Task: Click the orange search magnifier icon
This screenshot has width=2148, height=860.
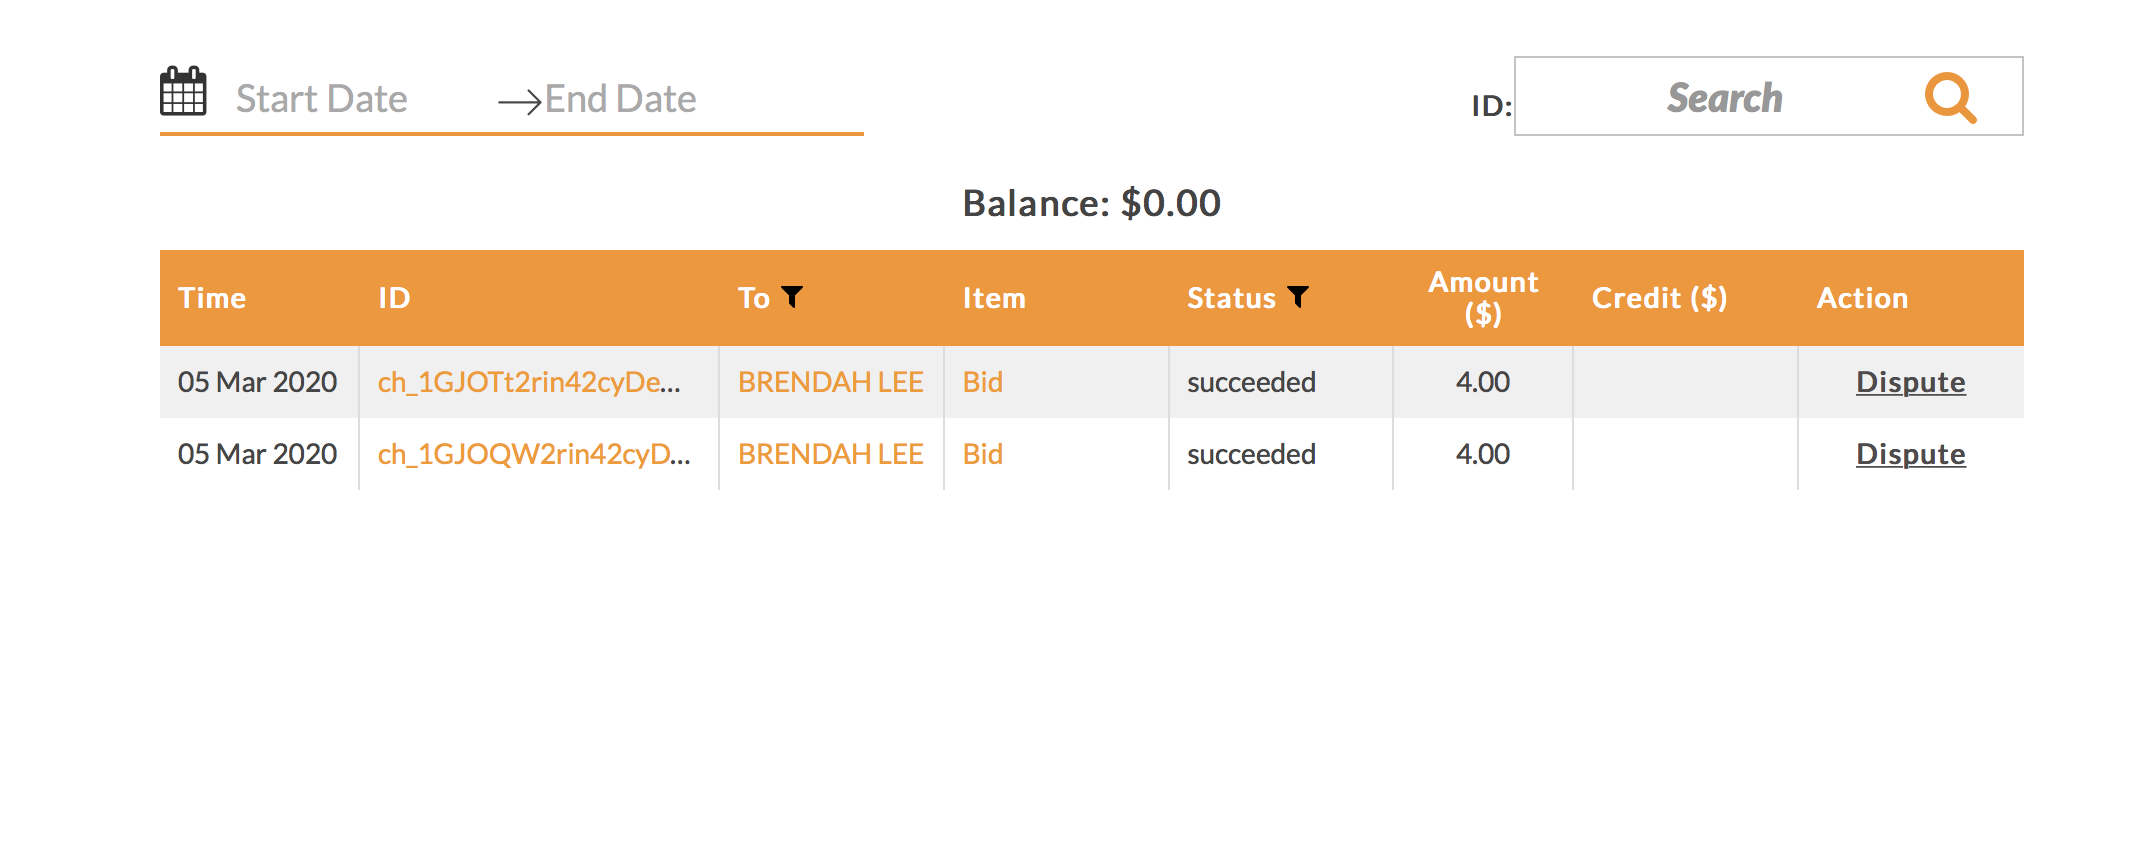Action: click(1950, 98)
